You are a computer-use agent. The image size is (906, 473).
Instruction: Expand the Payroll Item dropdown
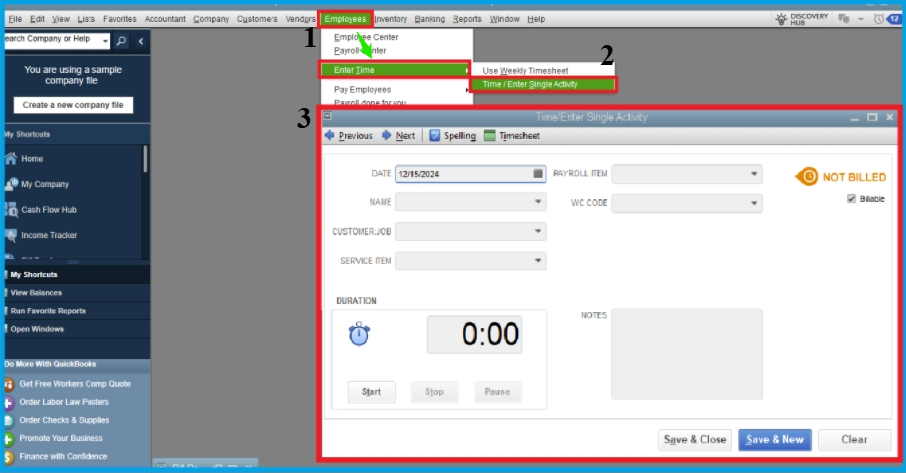[754, 174]
